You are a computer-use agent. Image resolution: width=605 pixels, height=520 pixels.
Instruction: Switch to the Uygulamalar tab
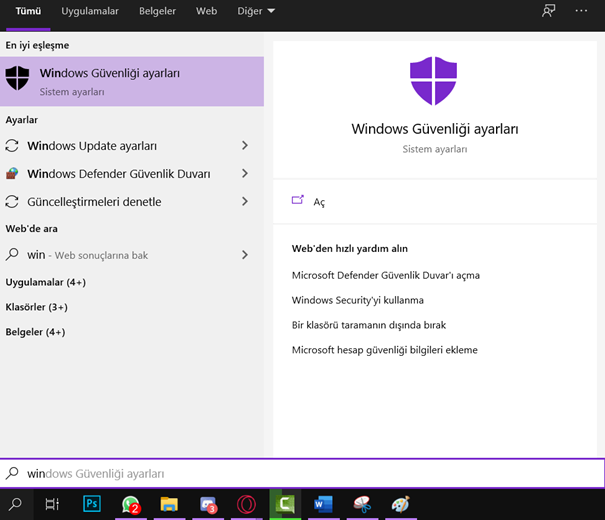(x=90, y=11)
